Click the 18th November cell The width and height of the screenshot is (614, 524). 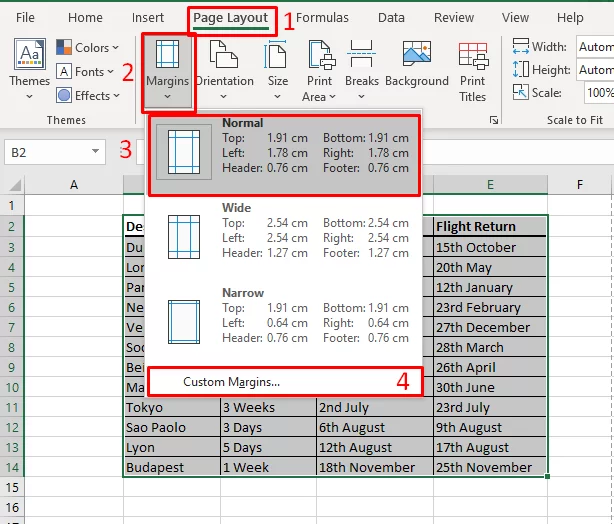coord(375,467)
